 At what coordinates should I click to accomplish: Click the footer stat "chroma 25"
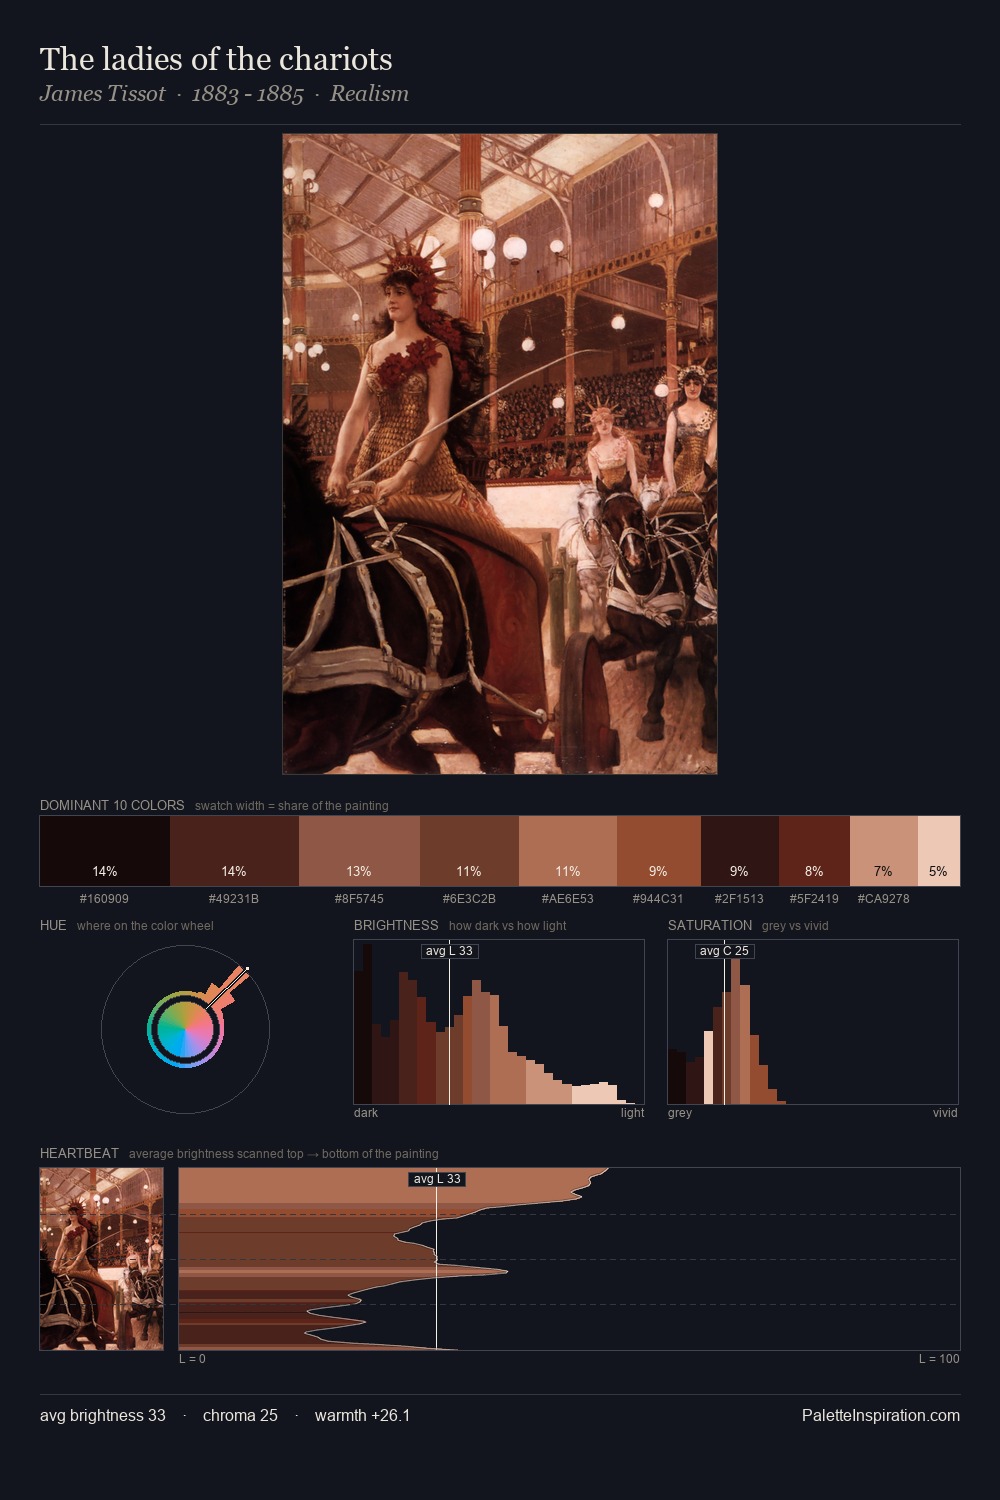[x=240, y=1415]
